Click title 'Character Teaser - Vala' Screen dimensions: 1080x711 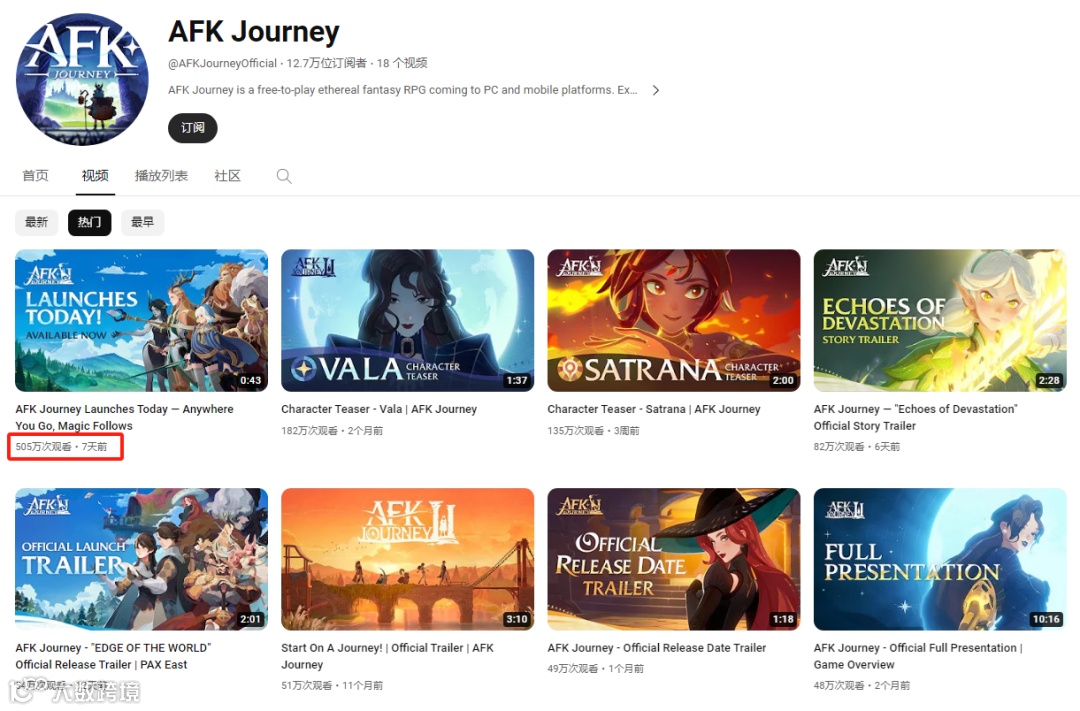[x=379, y=409]
